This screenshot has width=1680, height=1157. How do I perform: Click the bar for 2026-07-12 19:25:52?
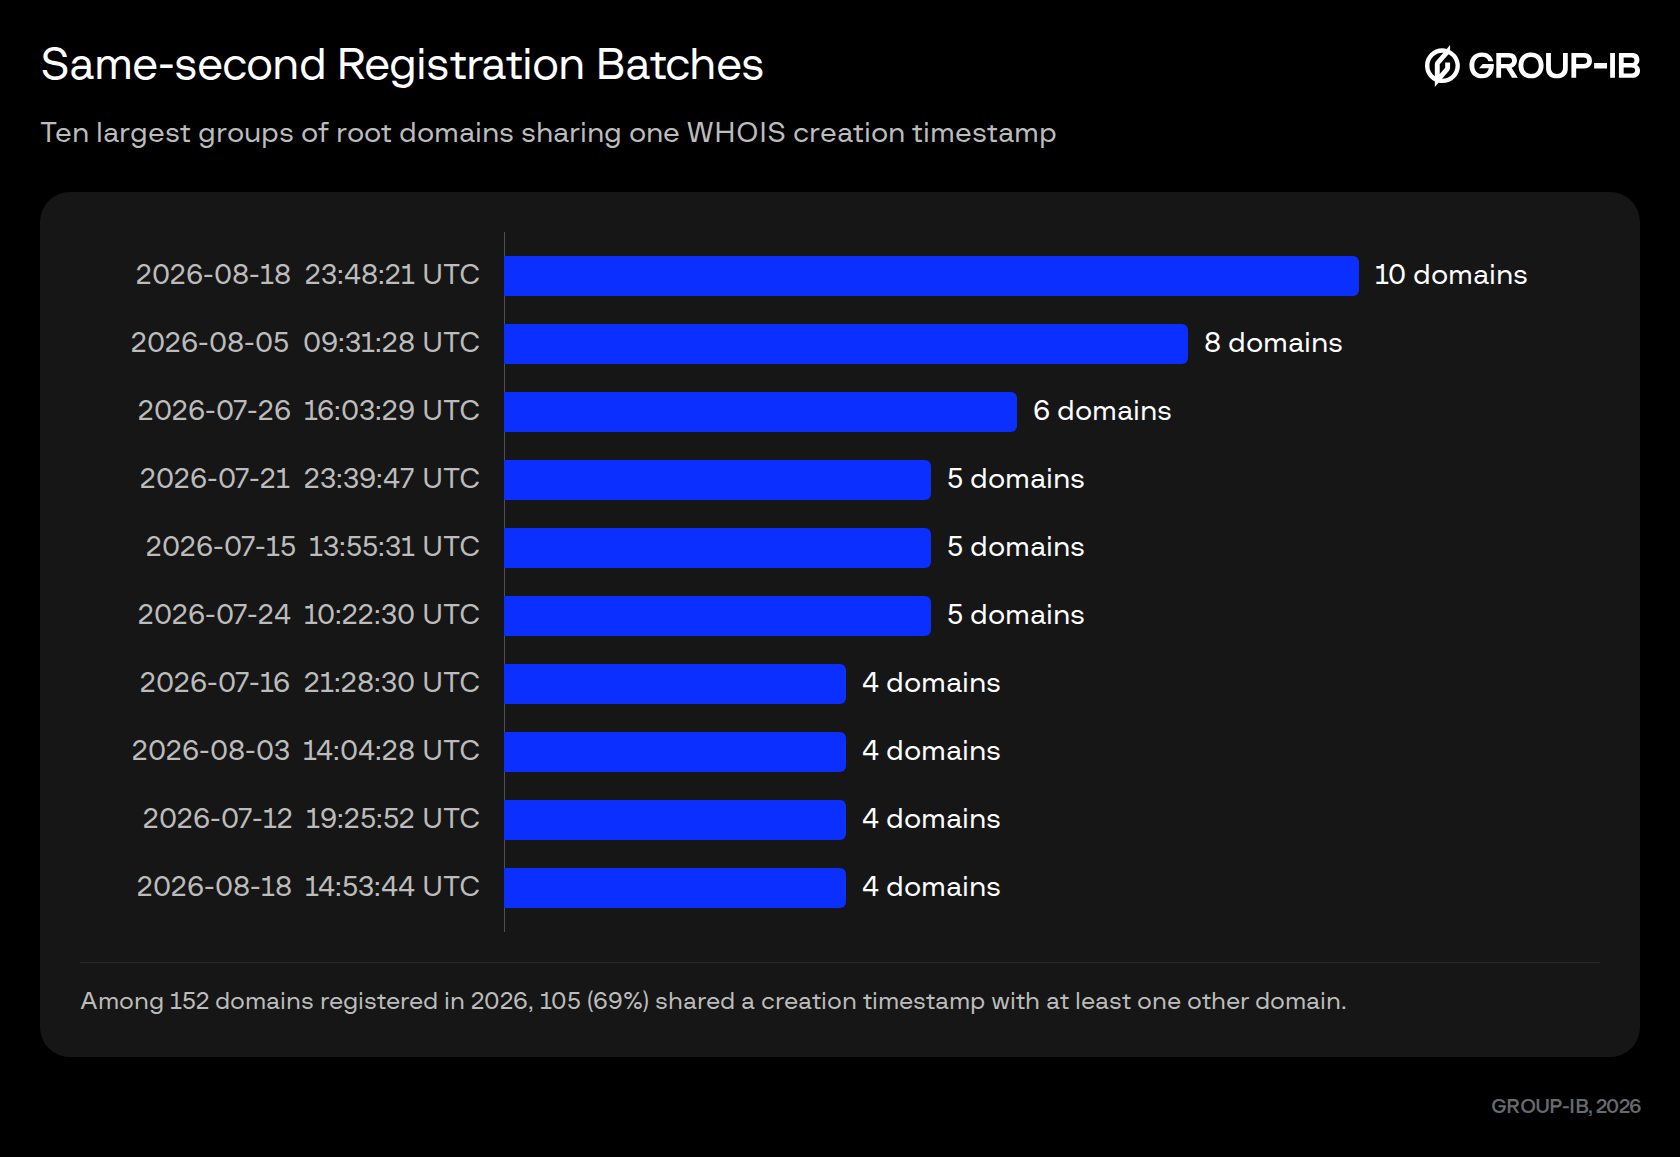click(x=675, y=820)
